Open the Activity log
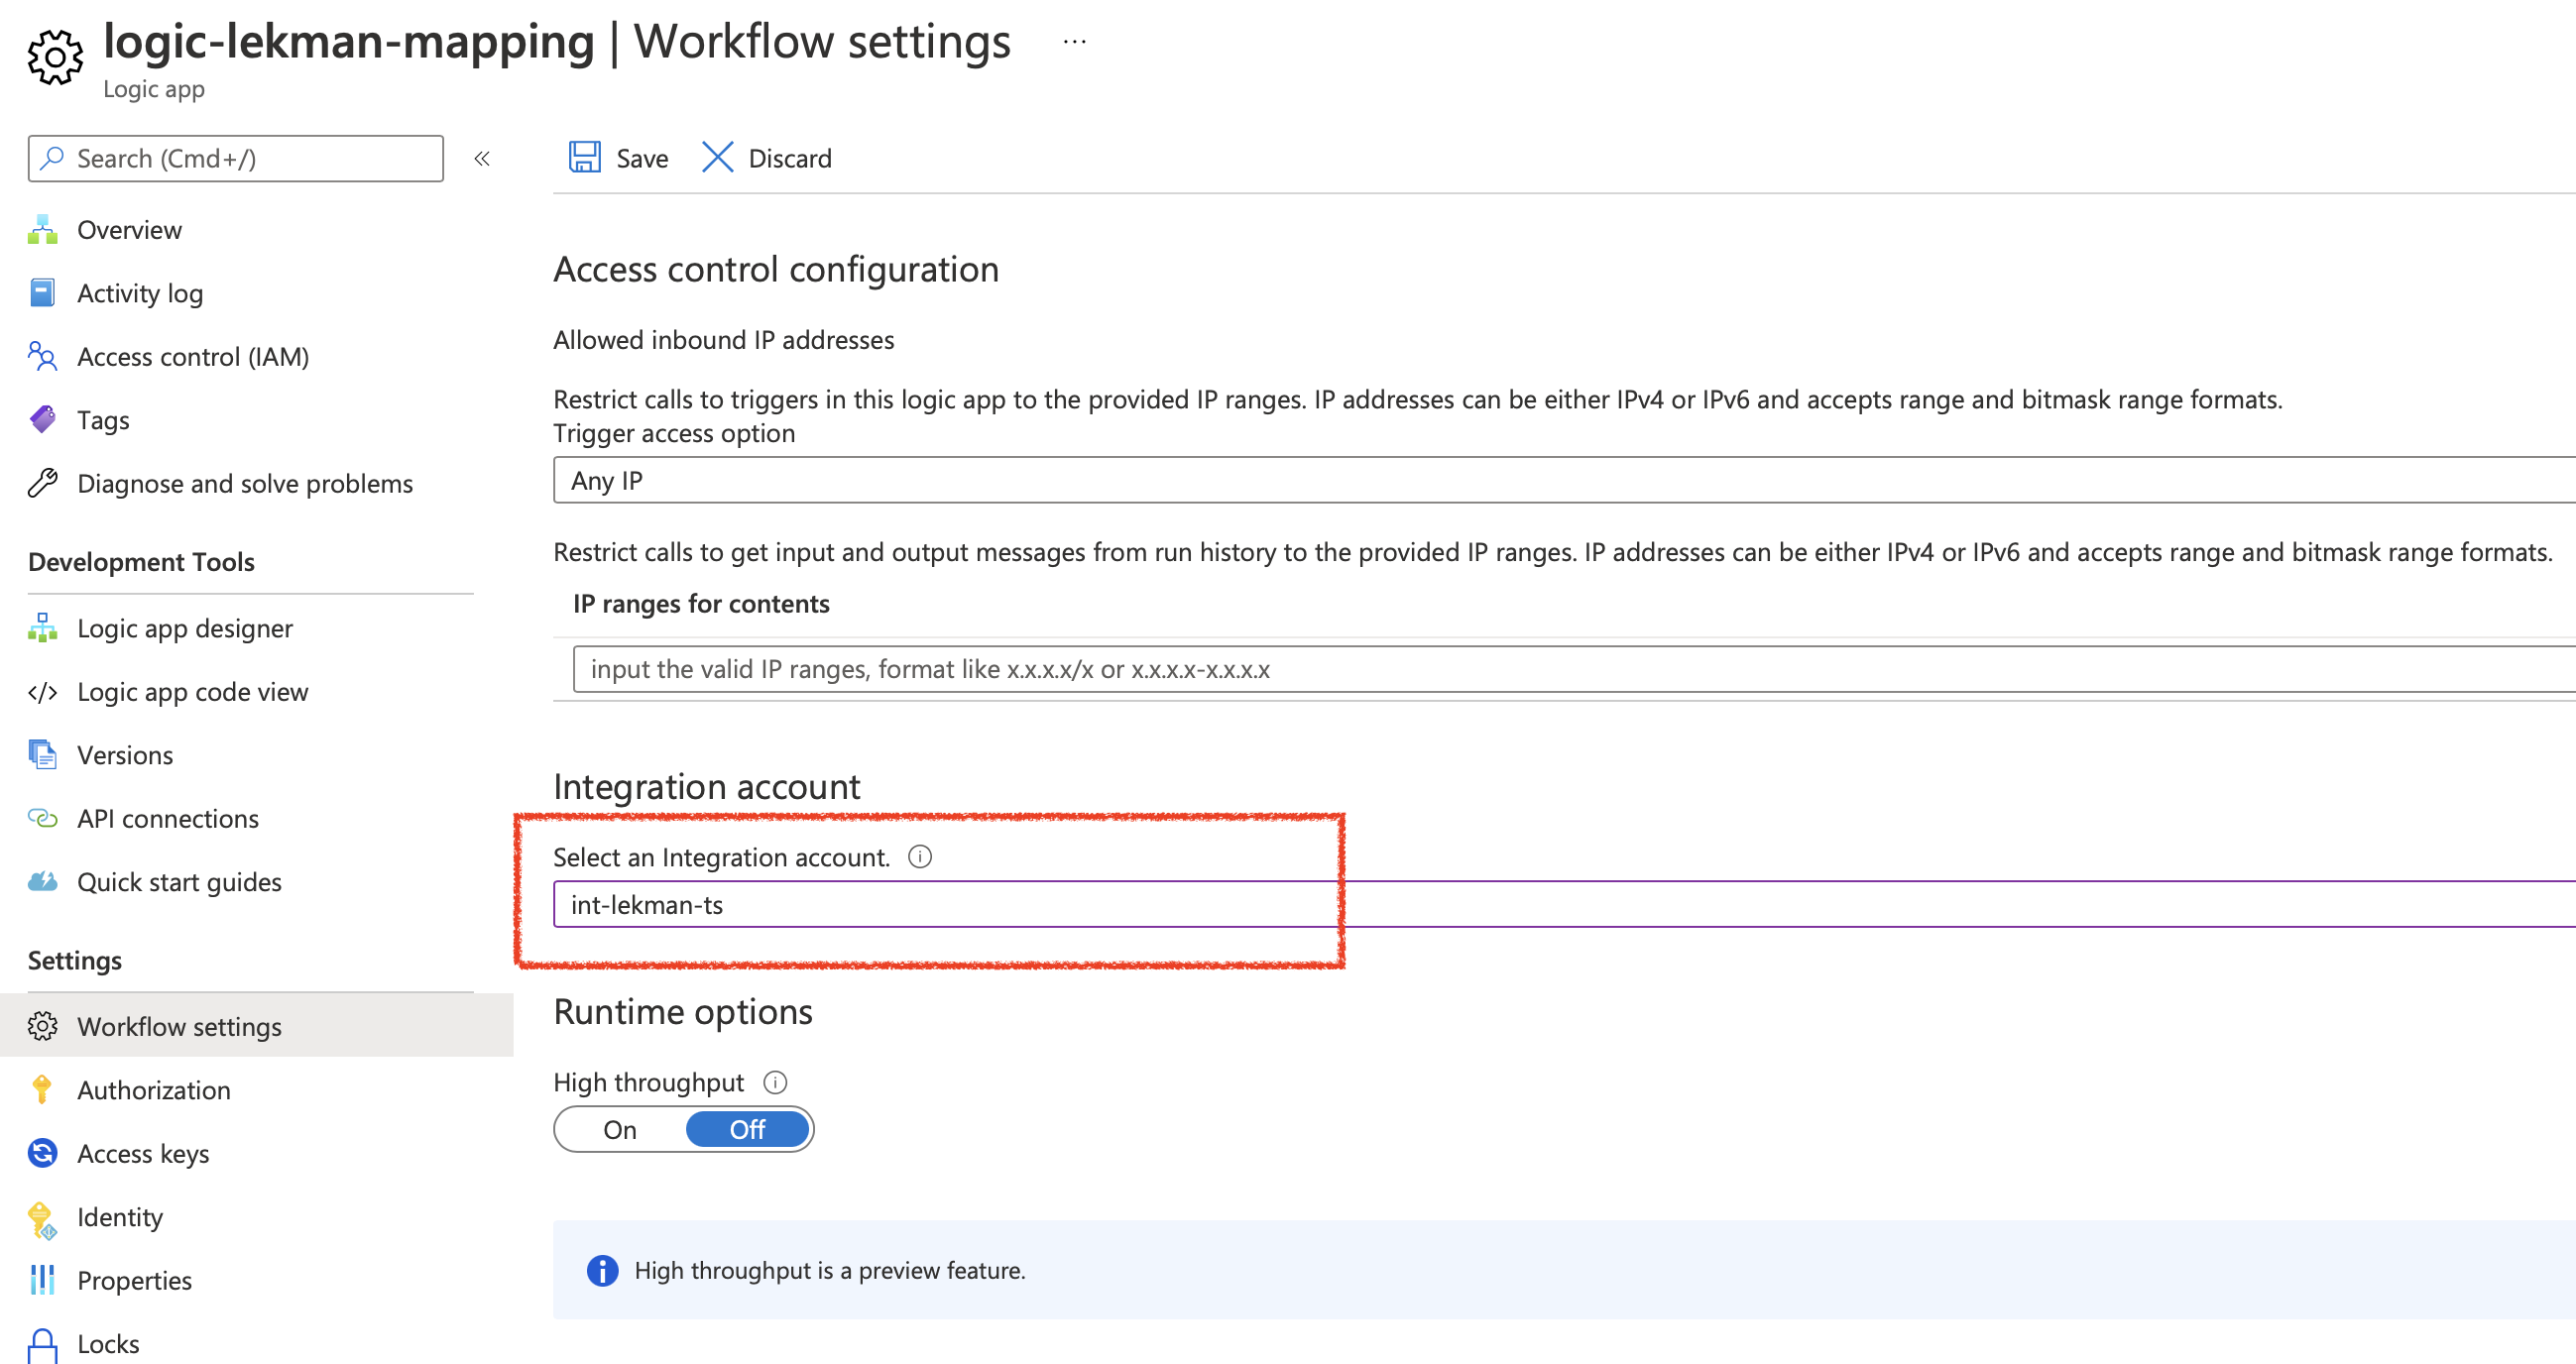This screenshot has width=2576, height=1364. tap(139, 292)
